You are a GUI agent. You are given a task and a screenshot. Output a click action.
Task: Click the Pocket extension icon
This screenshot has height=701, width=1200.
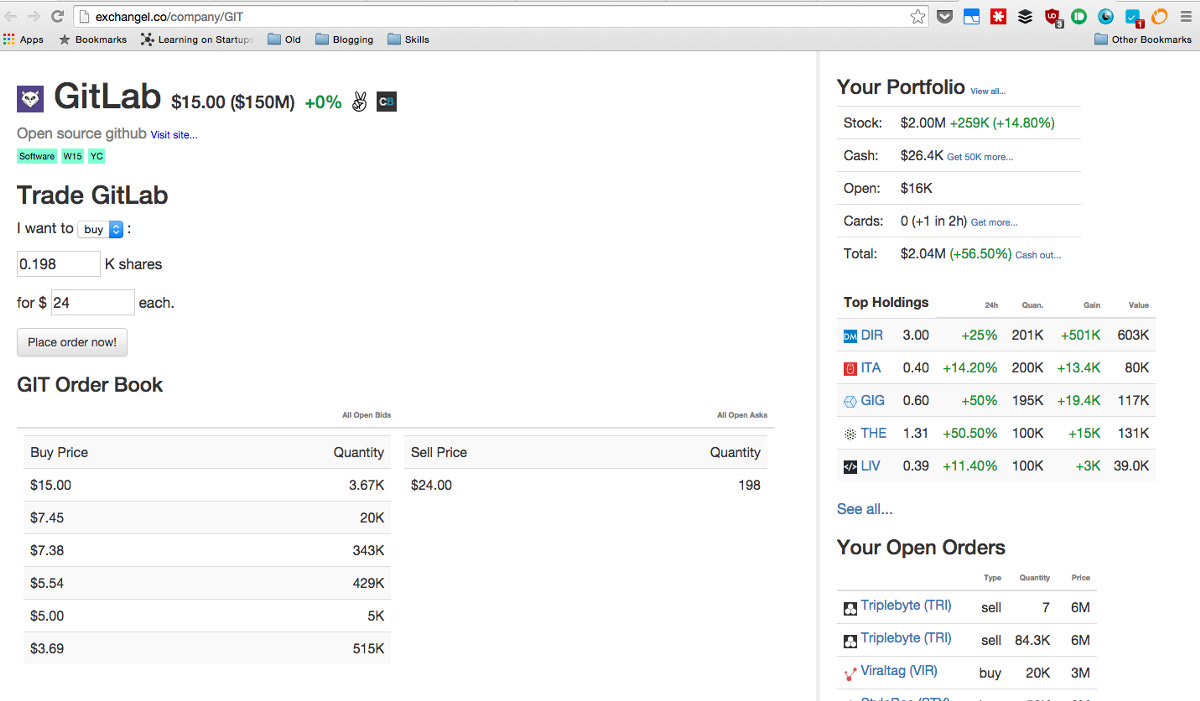[945, 16]
